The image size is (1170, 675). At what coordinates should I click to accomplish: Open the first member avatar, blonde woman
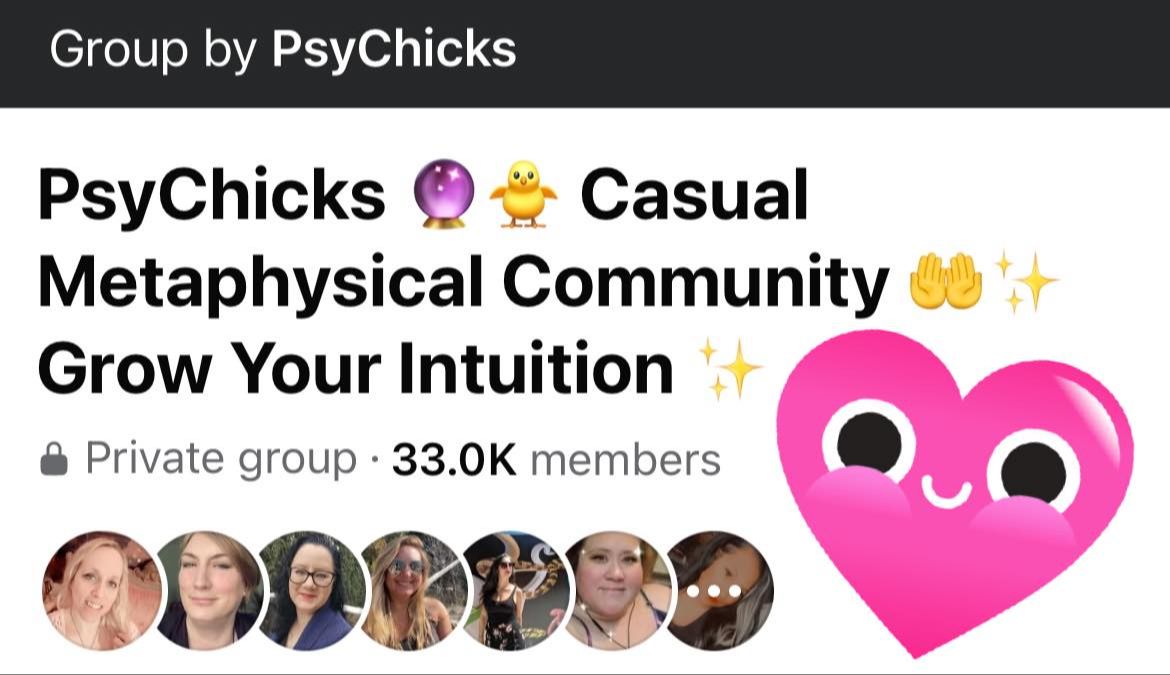[101, 591]
